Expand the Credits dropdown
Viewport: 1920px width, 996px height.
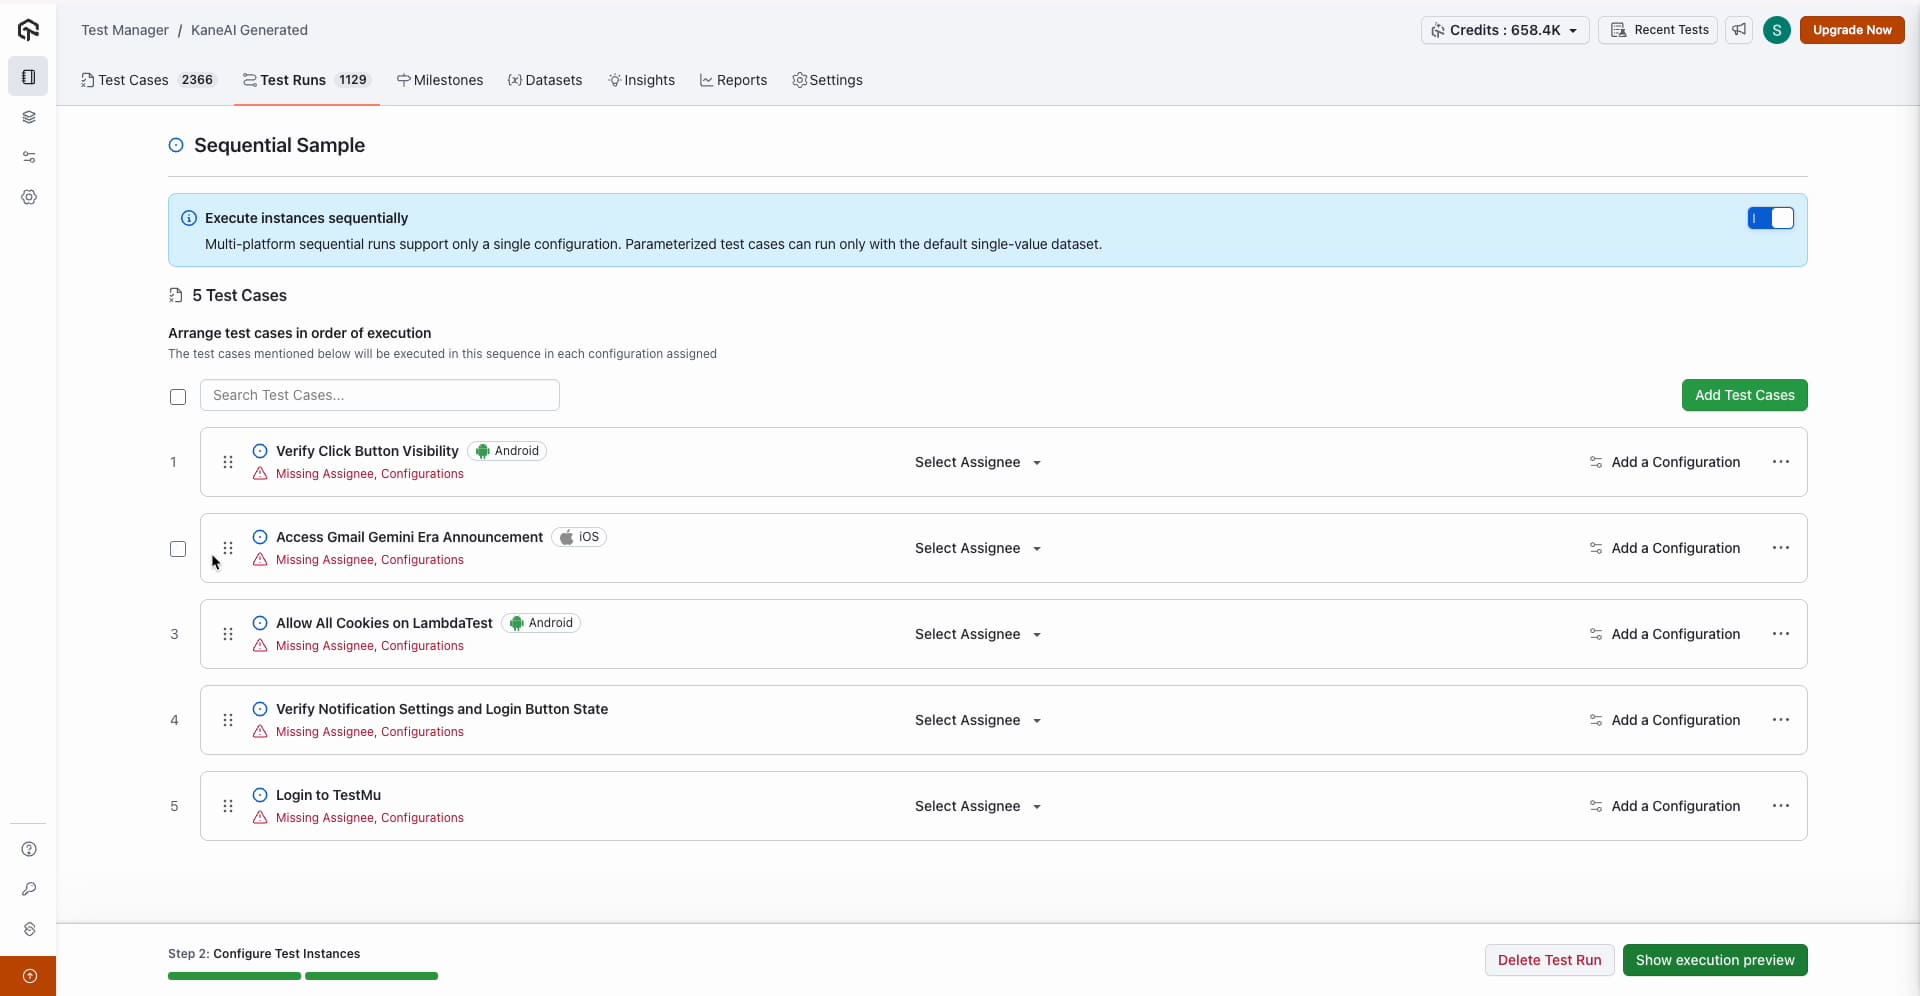(1572, 30)
